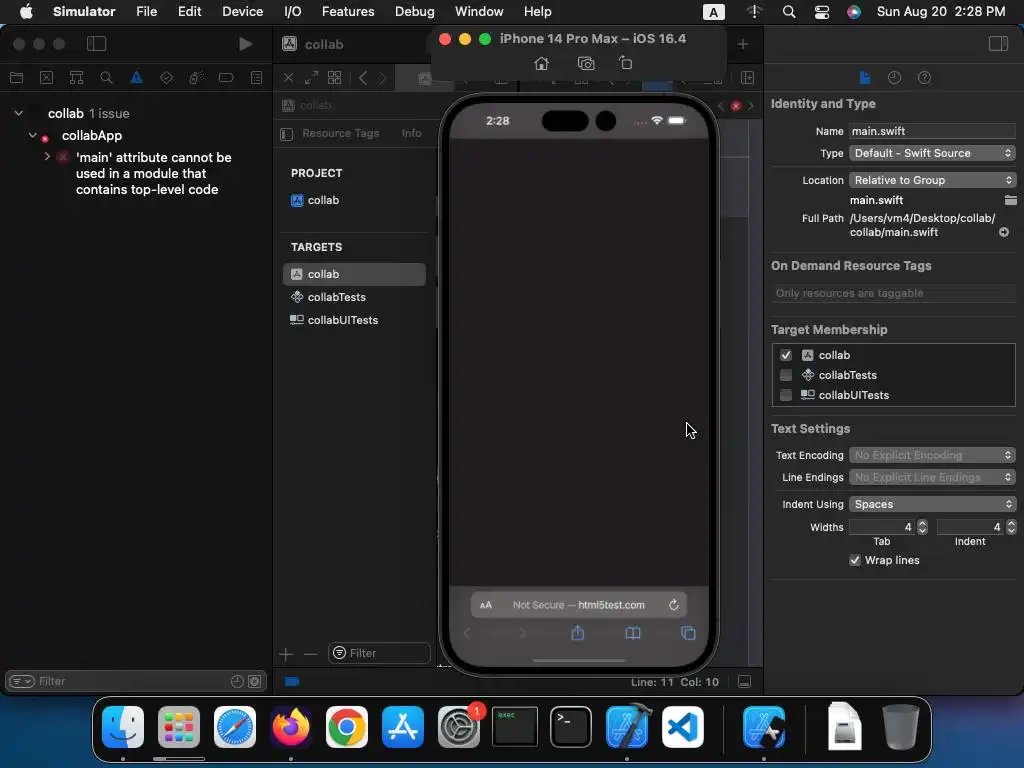Select collabTests in Targets list
The image size is (1024, 768).
(x=354, y=297)
